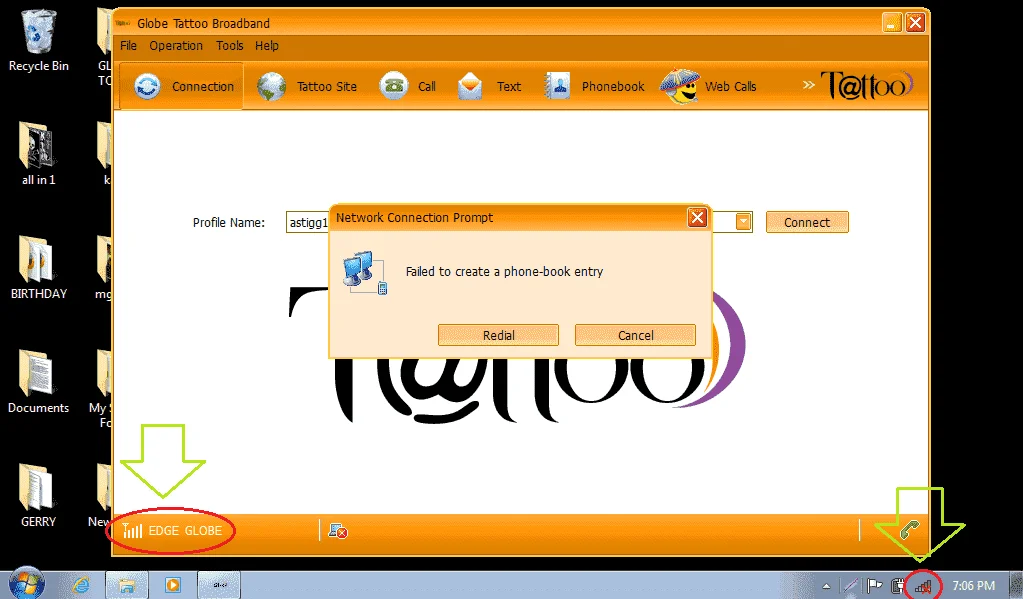The image size is (1023, 599).
Task: Close the Network Connection Prompt dialog
Action: [x=697, y=217]
